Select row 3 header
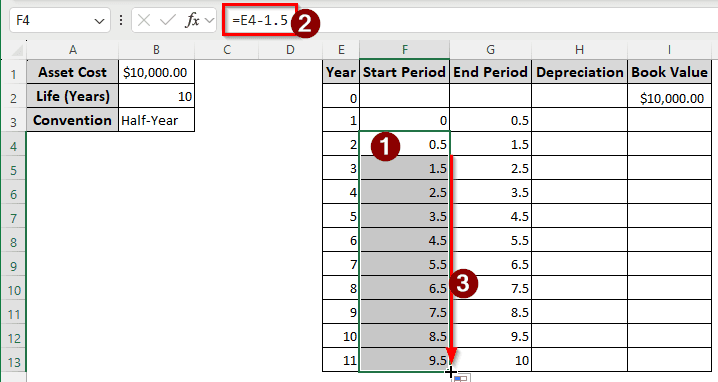 [x=14, y=120]
